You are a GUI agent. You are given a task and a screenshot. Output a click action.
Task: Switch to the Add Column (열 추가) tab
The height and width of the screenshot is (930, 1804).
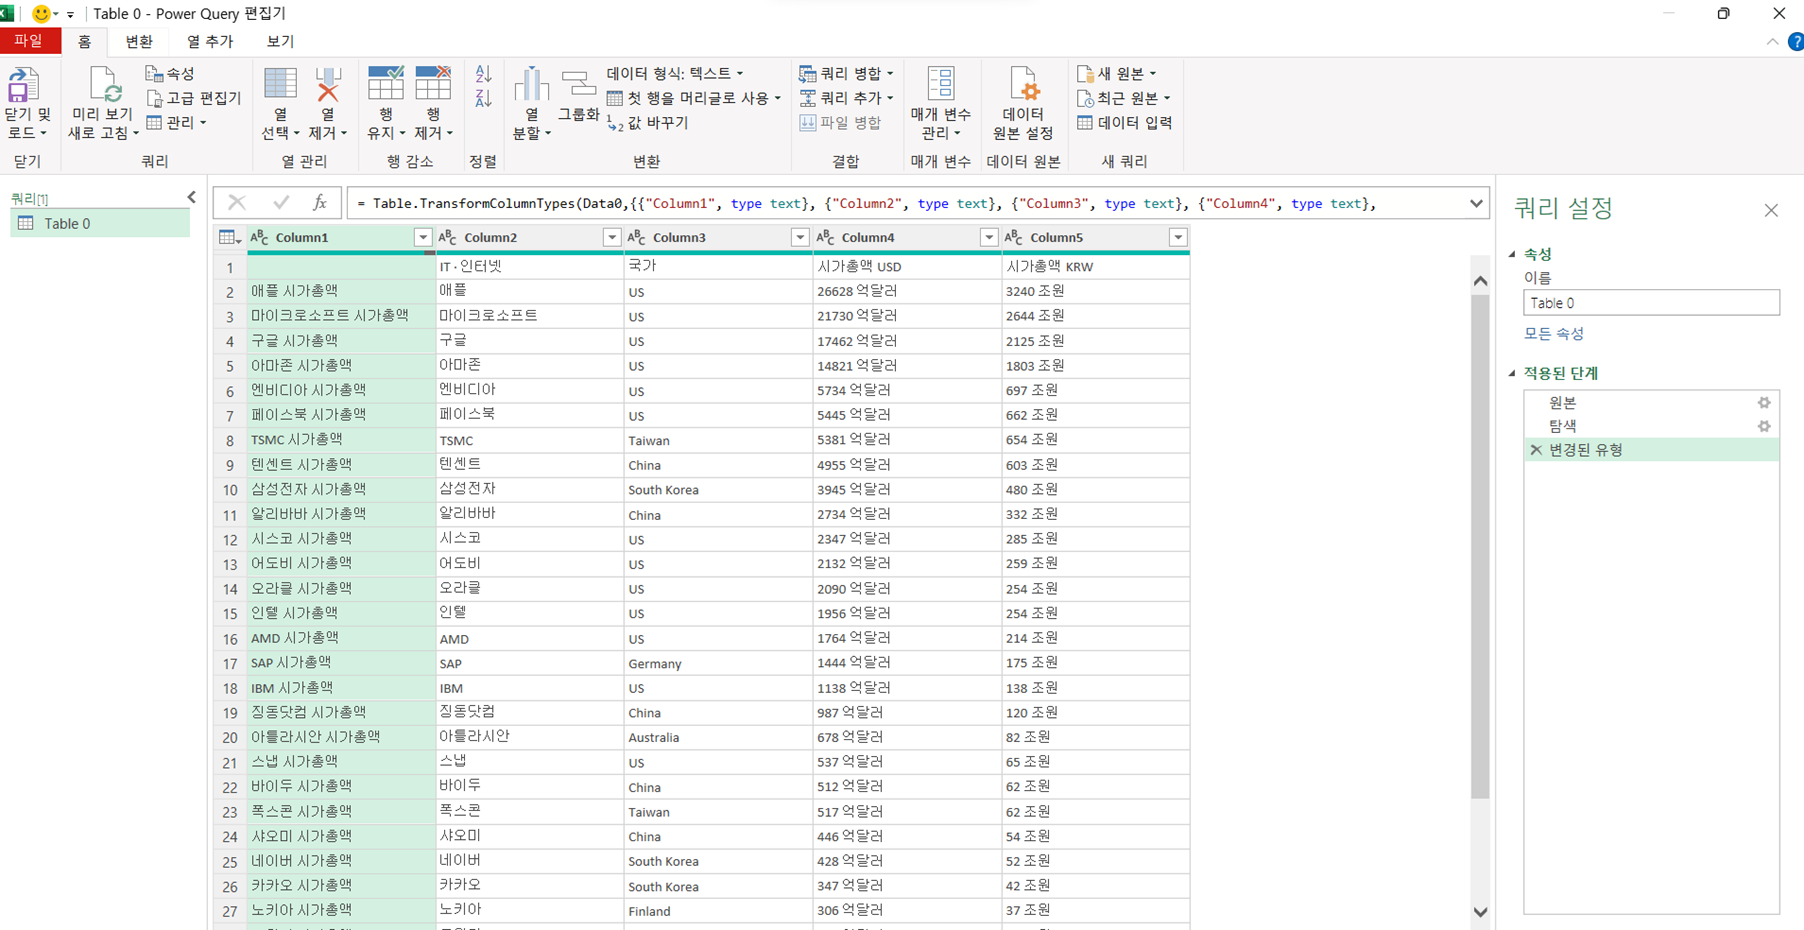point(210,41)
